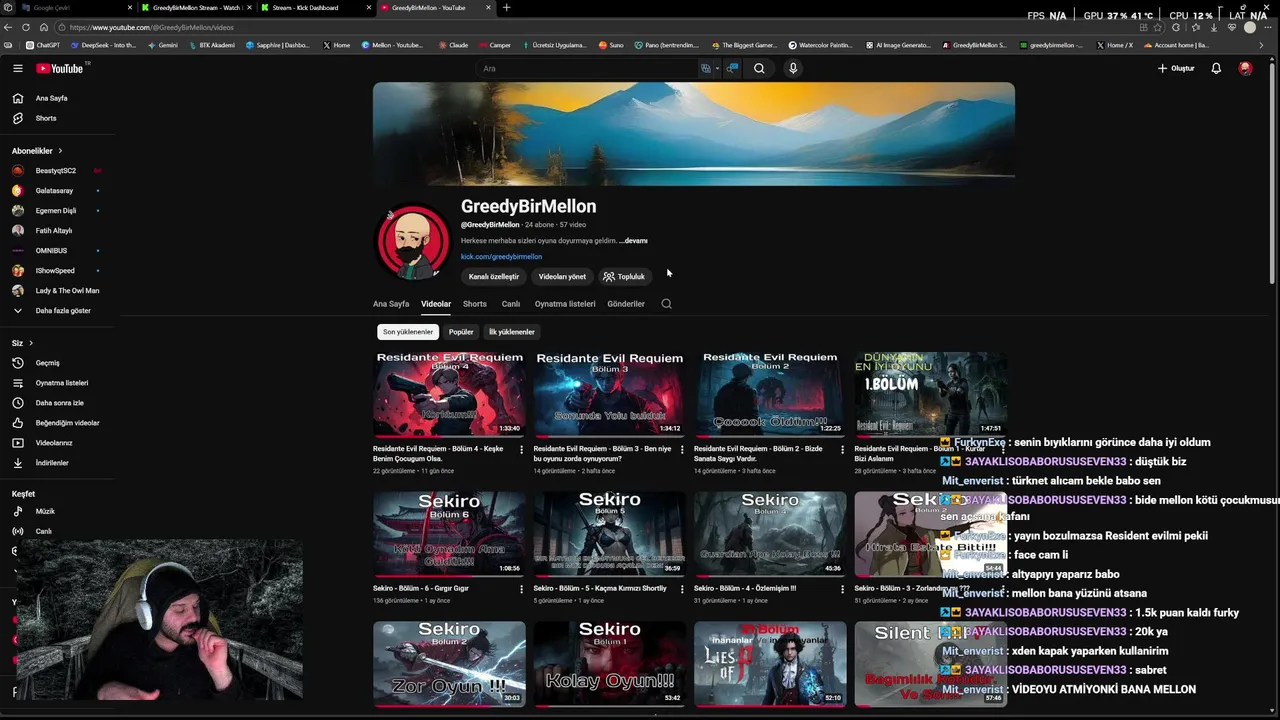Viewport: 1280px width, 720px height.
Task: Open options menu for Sekiro Bölüm 5 video
Action: tap(682, 589)
